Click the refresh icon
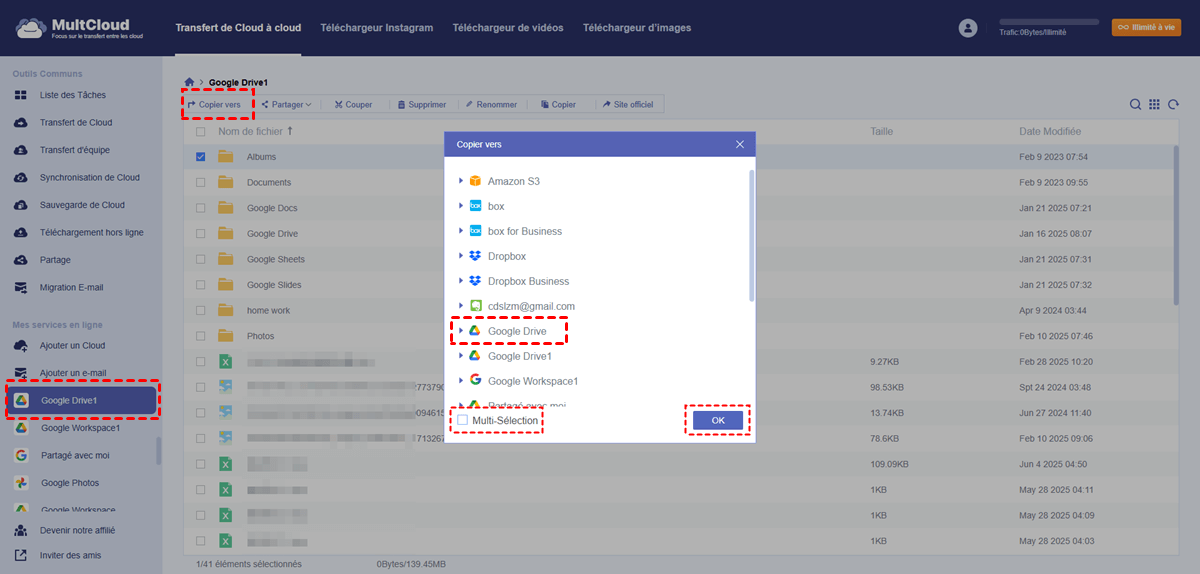 [1173, 104]
